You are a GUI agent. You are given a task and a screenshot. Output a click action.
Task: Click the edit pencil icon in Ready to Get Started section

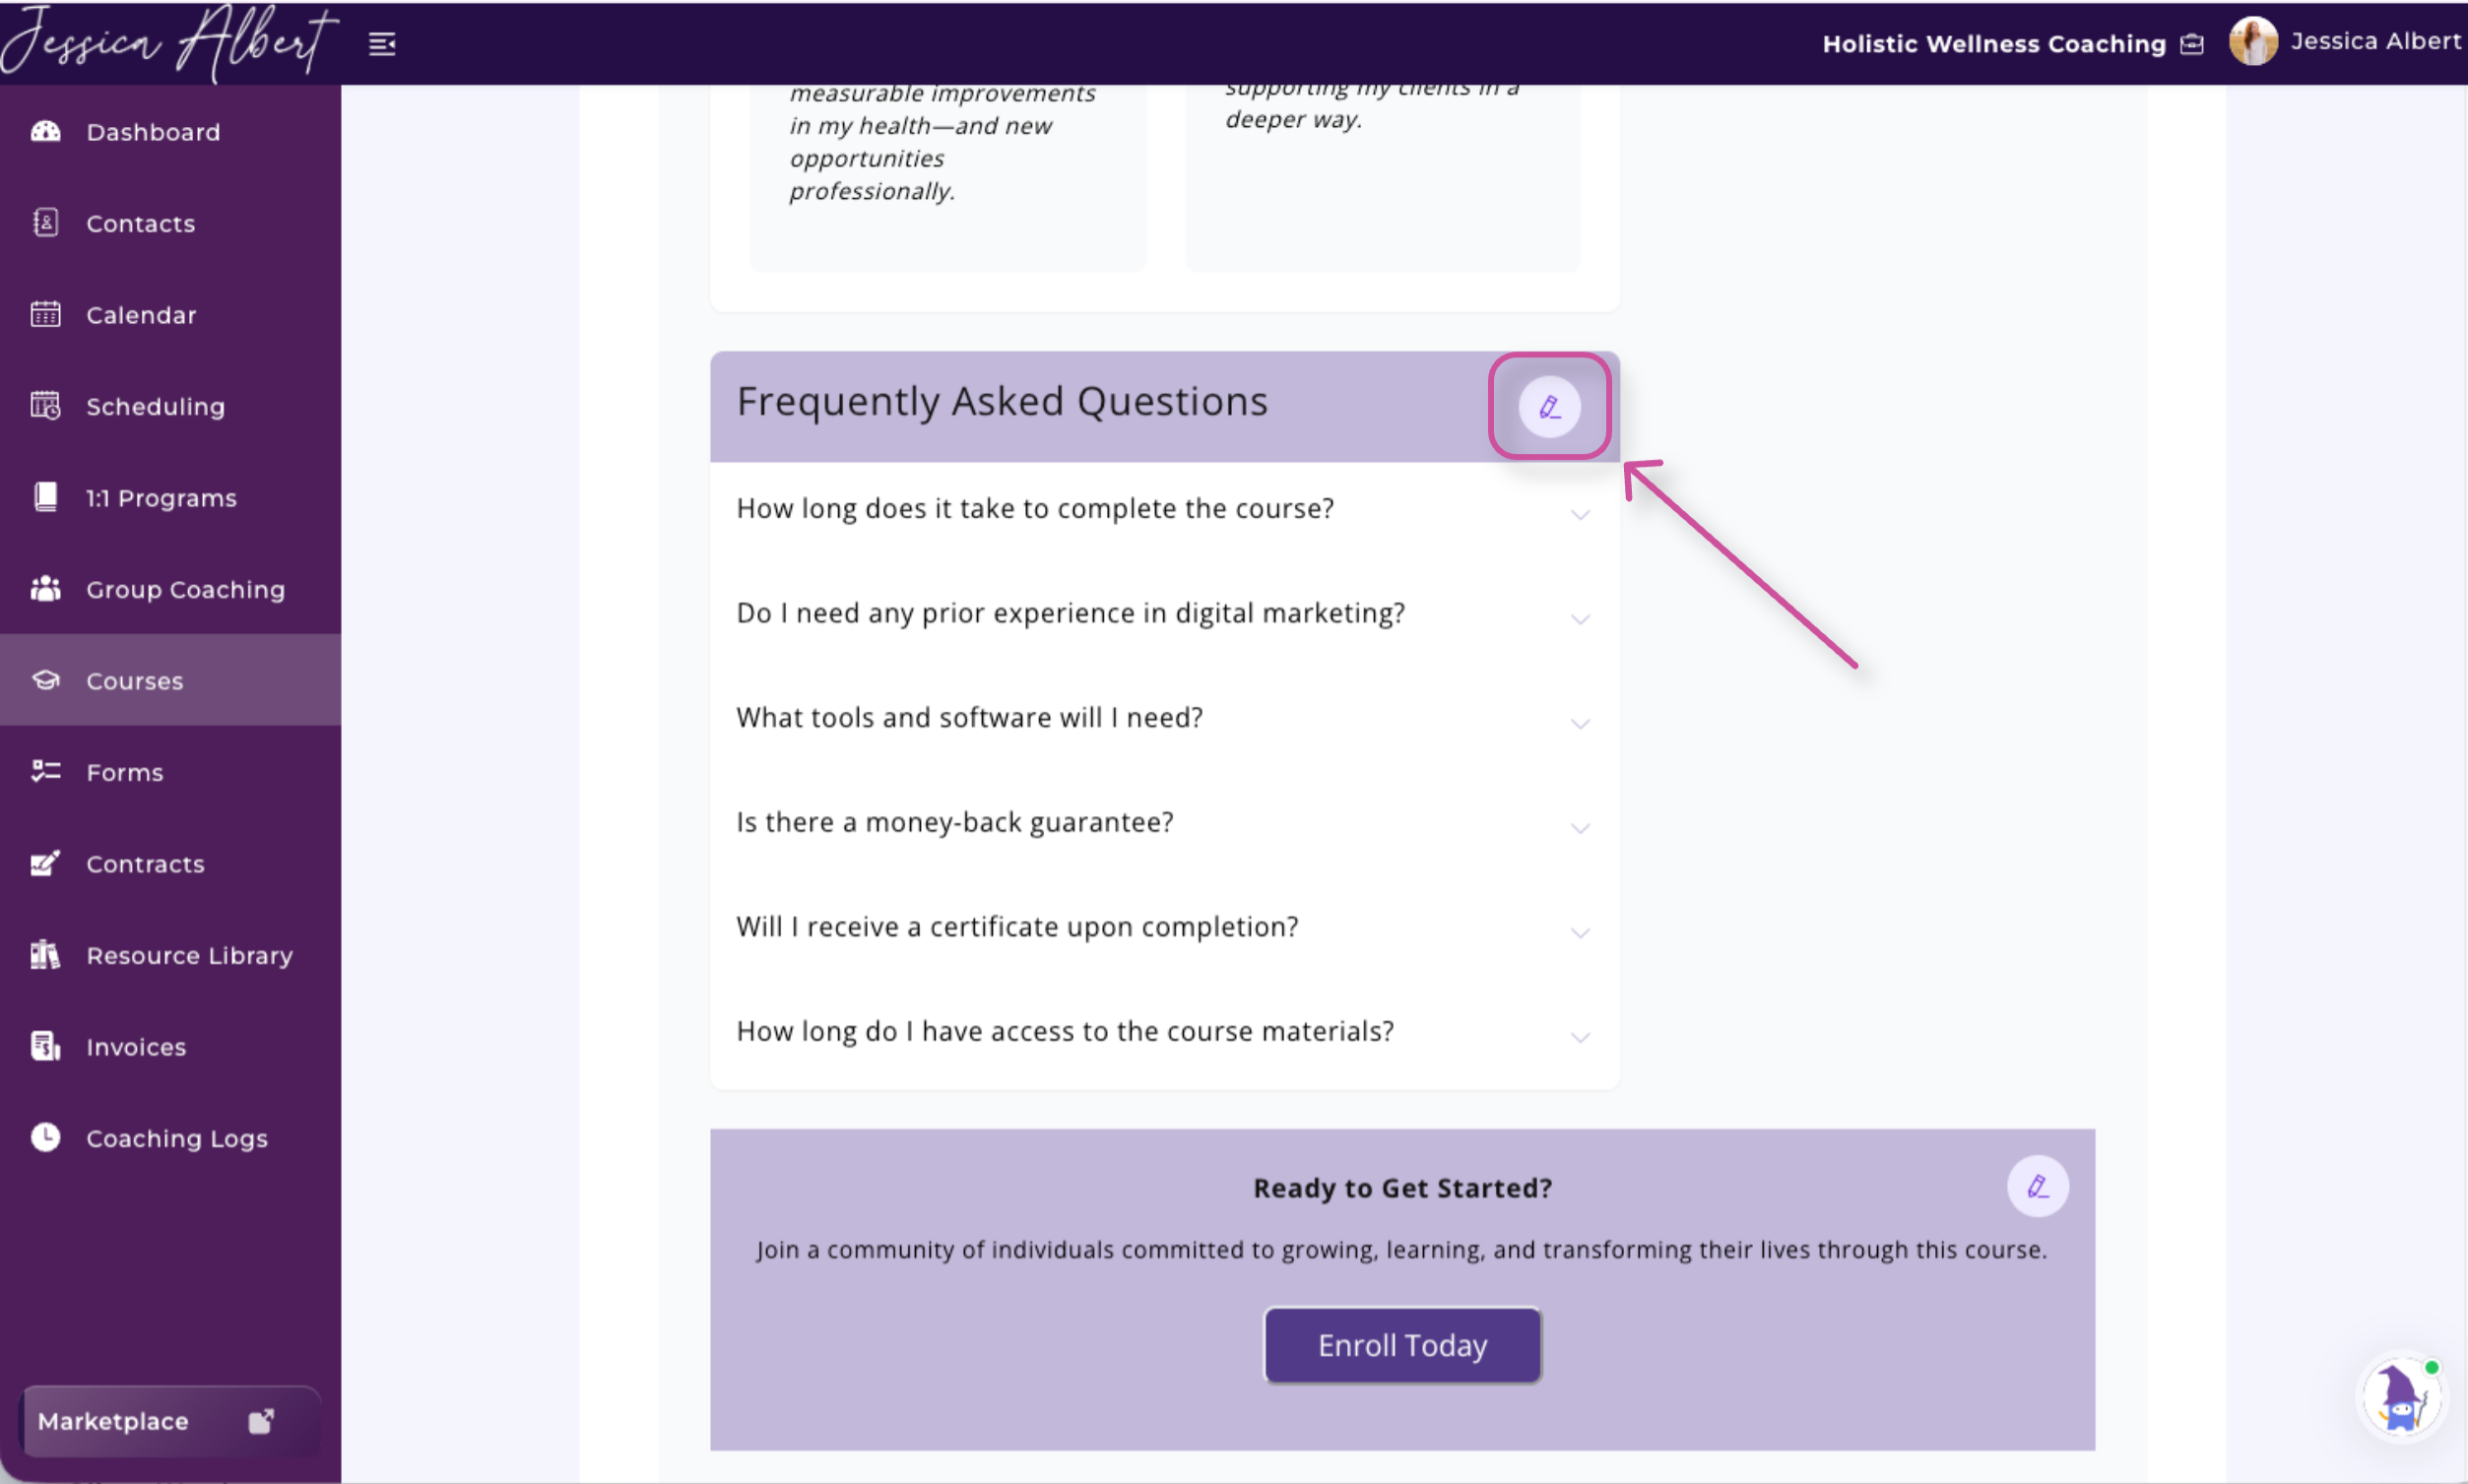[2037, 1186]
